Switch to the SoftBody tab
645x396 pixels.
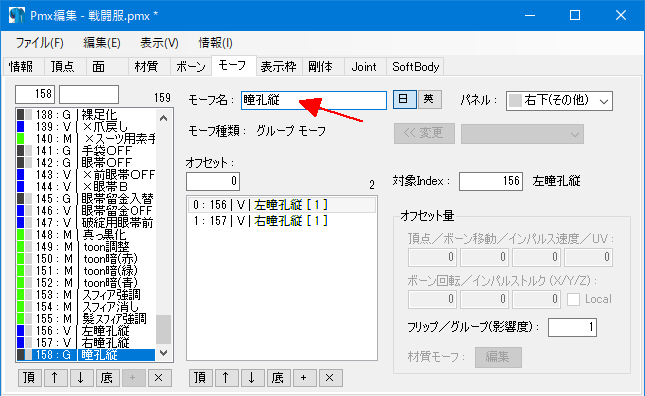pyautogui.click(x=415, y=67)
